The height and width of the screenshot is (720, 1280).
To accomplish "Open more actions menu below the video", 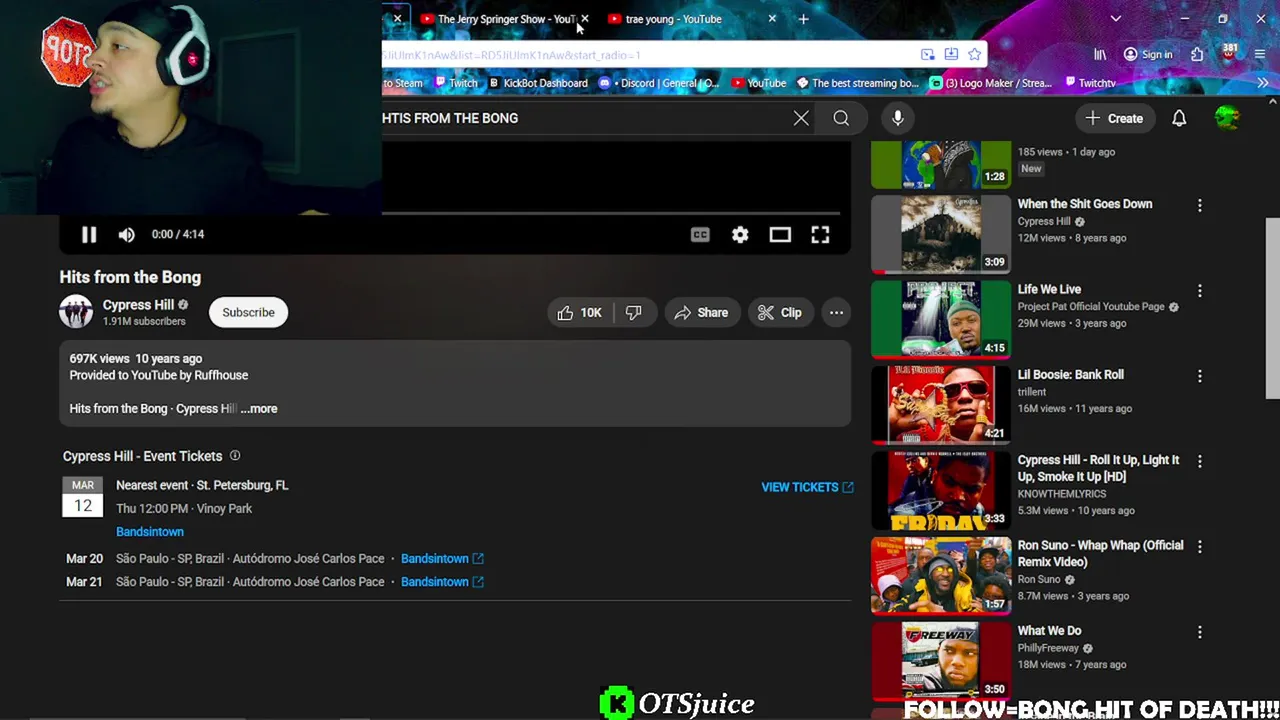I will [x=836, y=313].
